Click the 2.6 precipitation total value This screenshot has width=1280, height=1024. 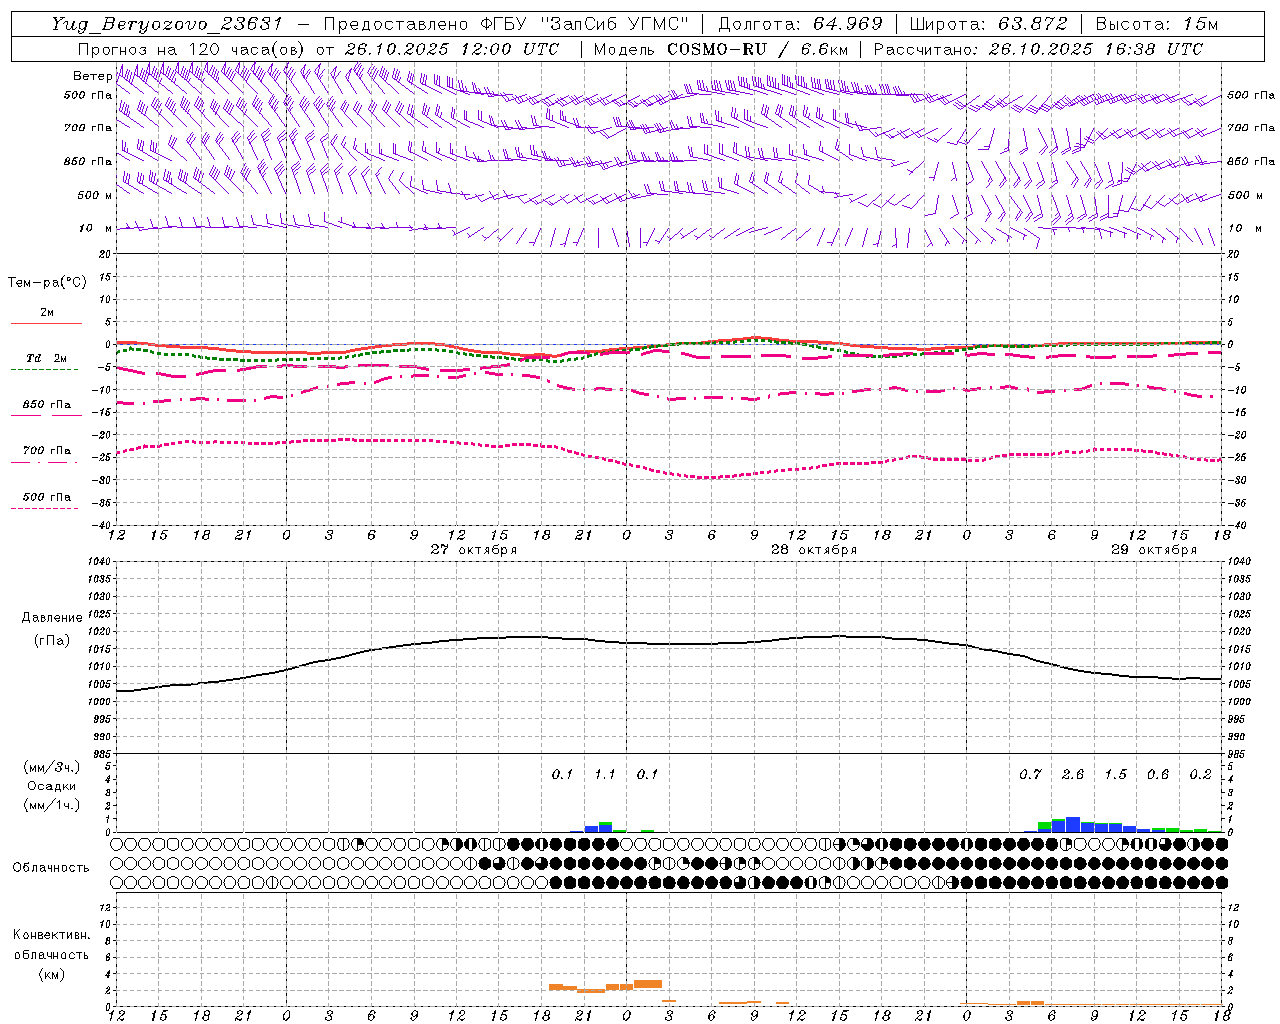coord(1073,775)
